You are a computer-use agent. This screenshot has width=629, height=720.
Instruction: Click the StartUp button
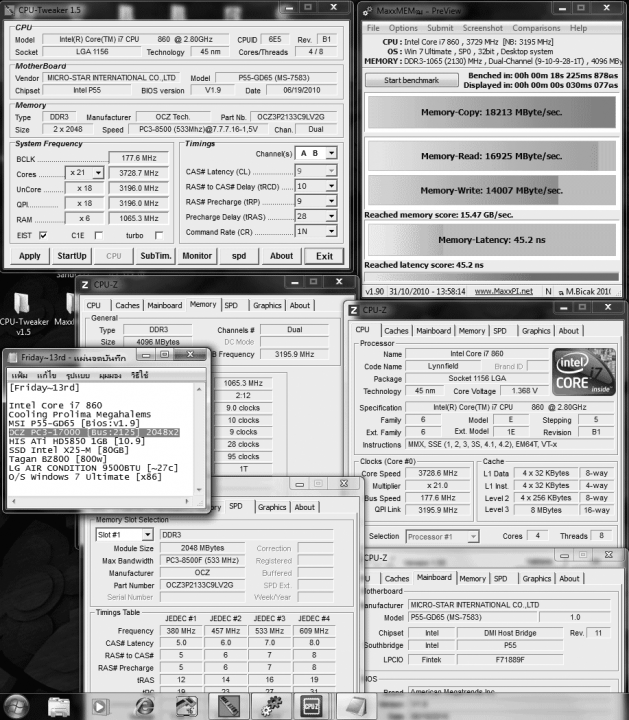click(x=72, y=256)
